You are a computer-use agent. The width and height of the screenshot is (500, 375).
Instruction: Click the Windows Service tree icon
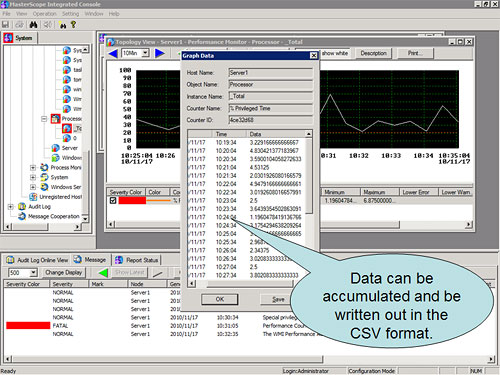pos(44,187)
